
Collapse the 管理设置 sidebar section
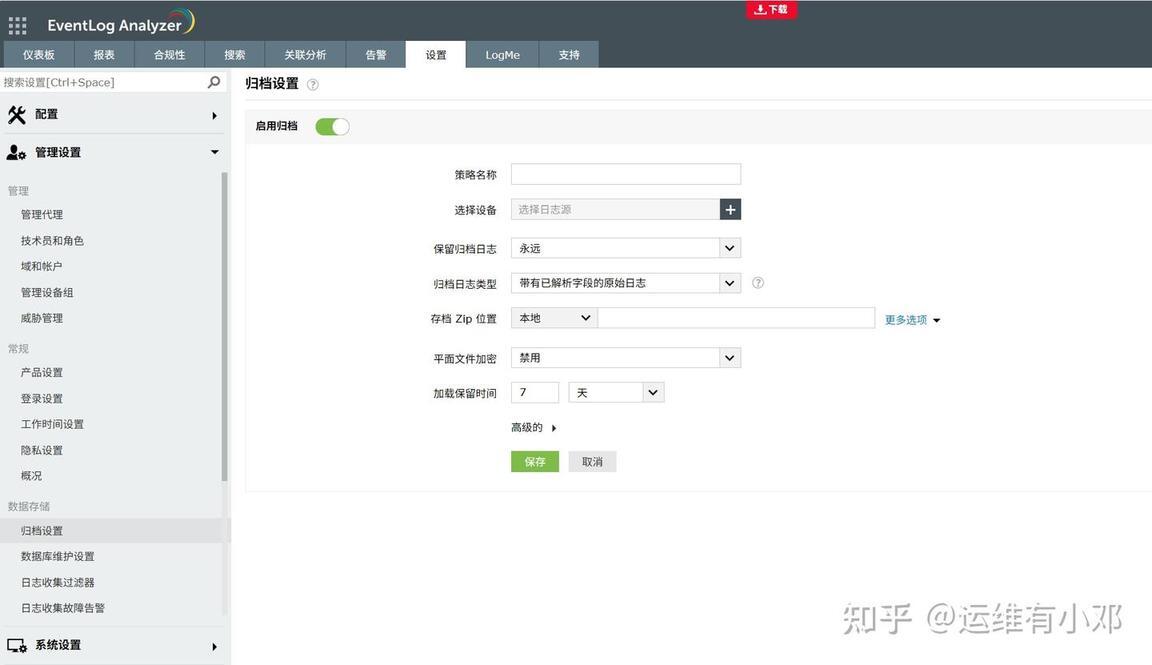tap(215, 152)
